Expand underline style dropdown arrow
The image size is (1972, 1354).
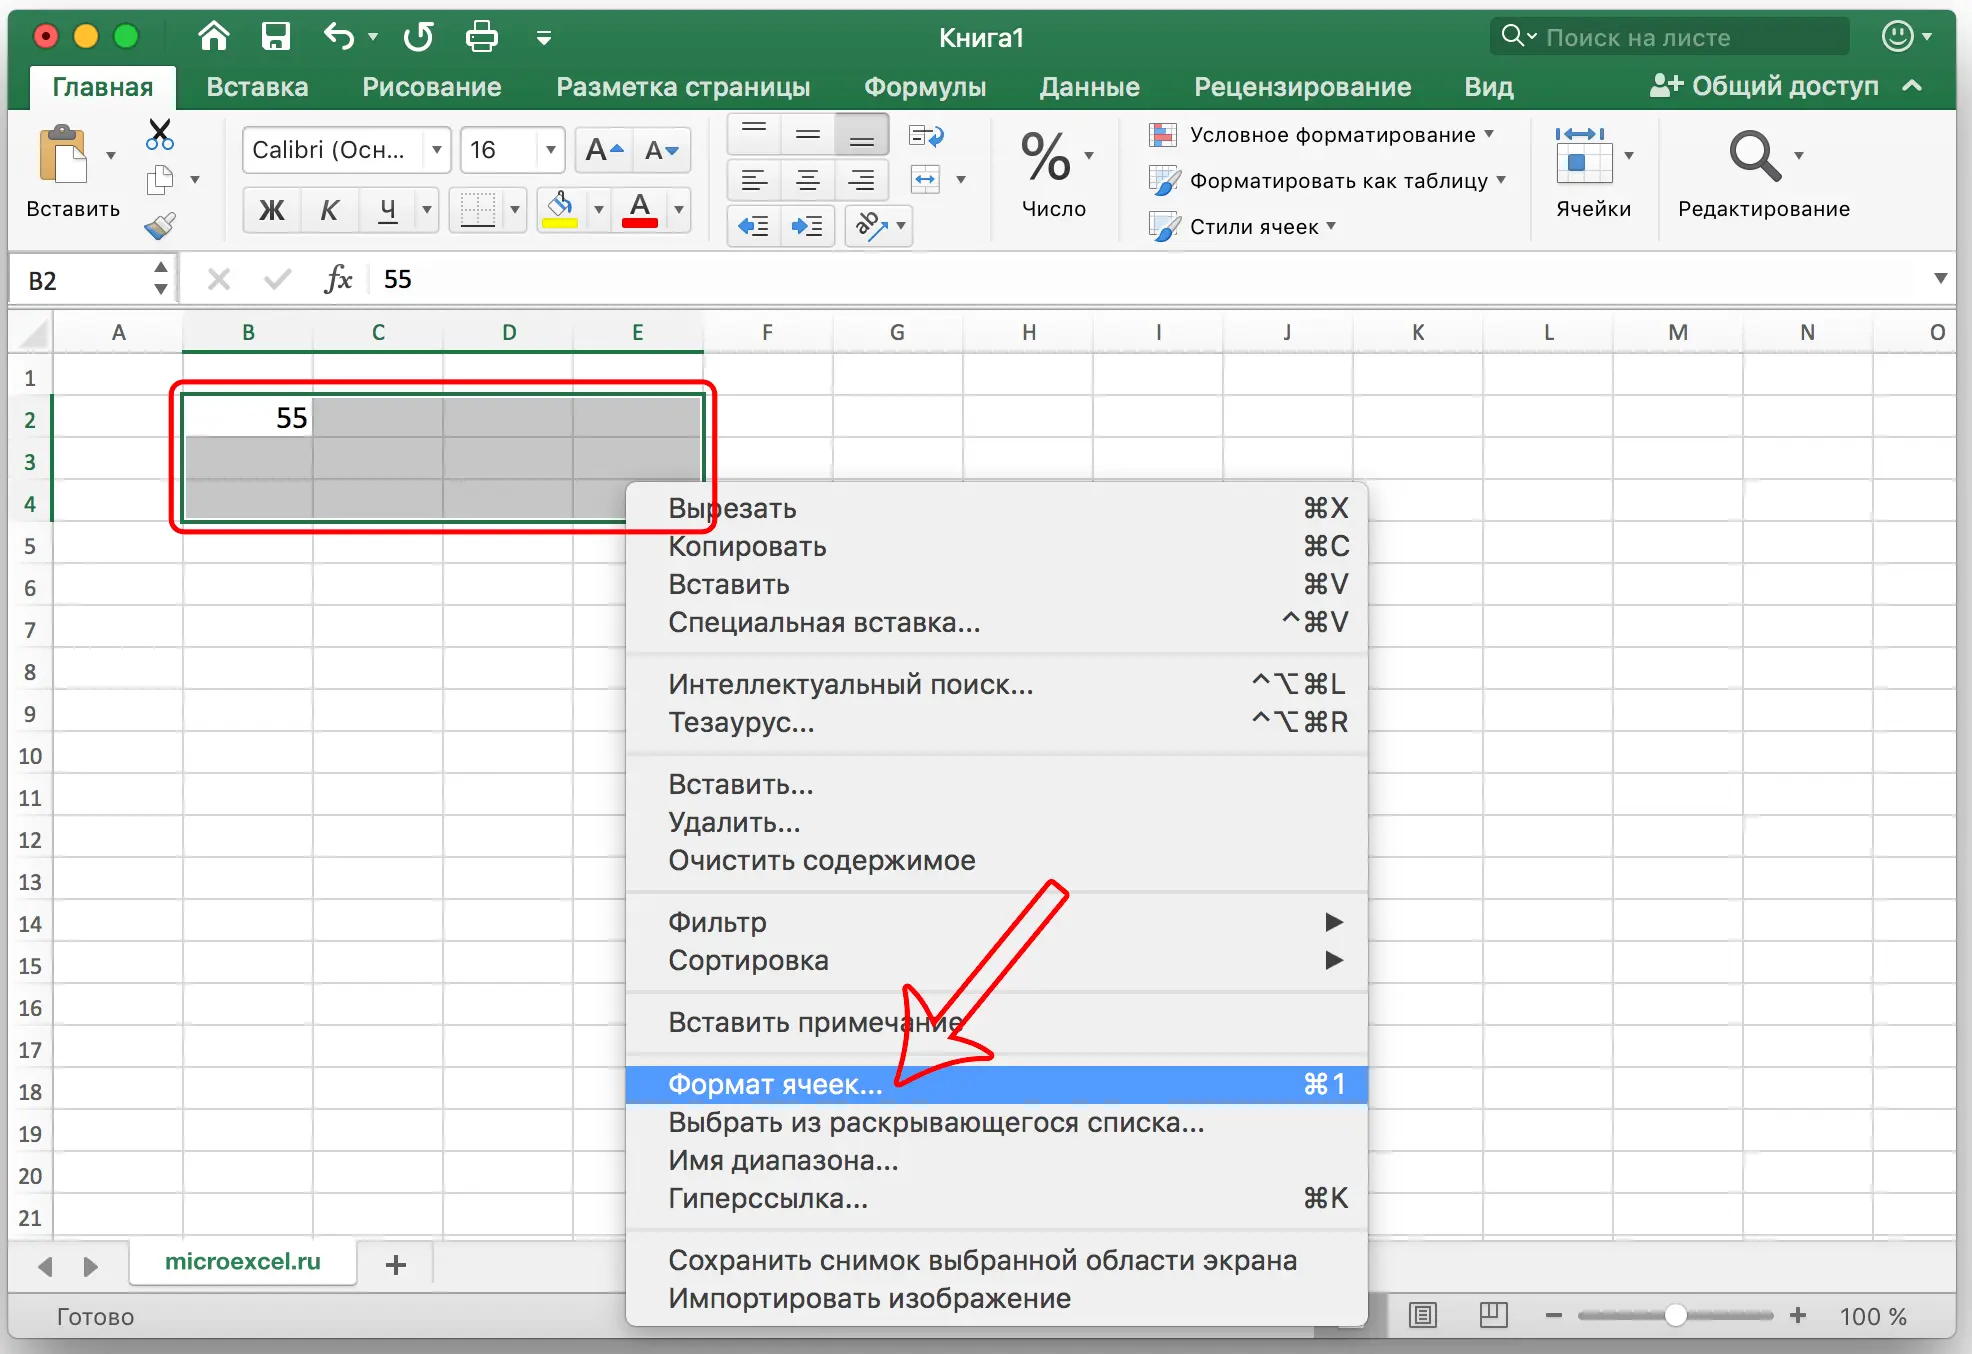[427, 210]
